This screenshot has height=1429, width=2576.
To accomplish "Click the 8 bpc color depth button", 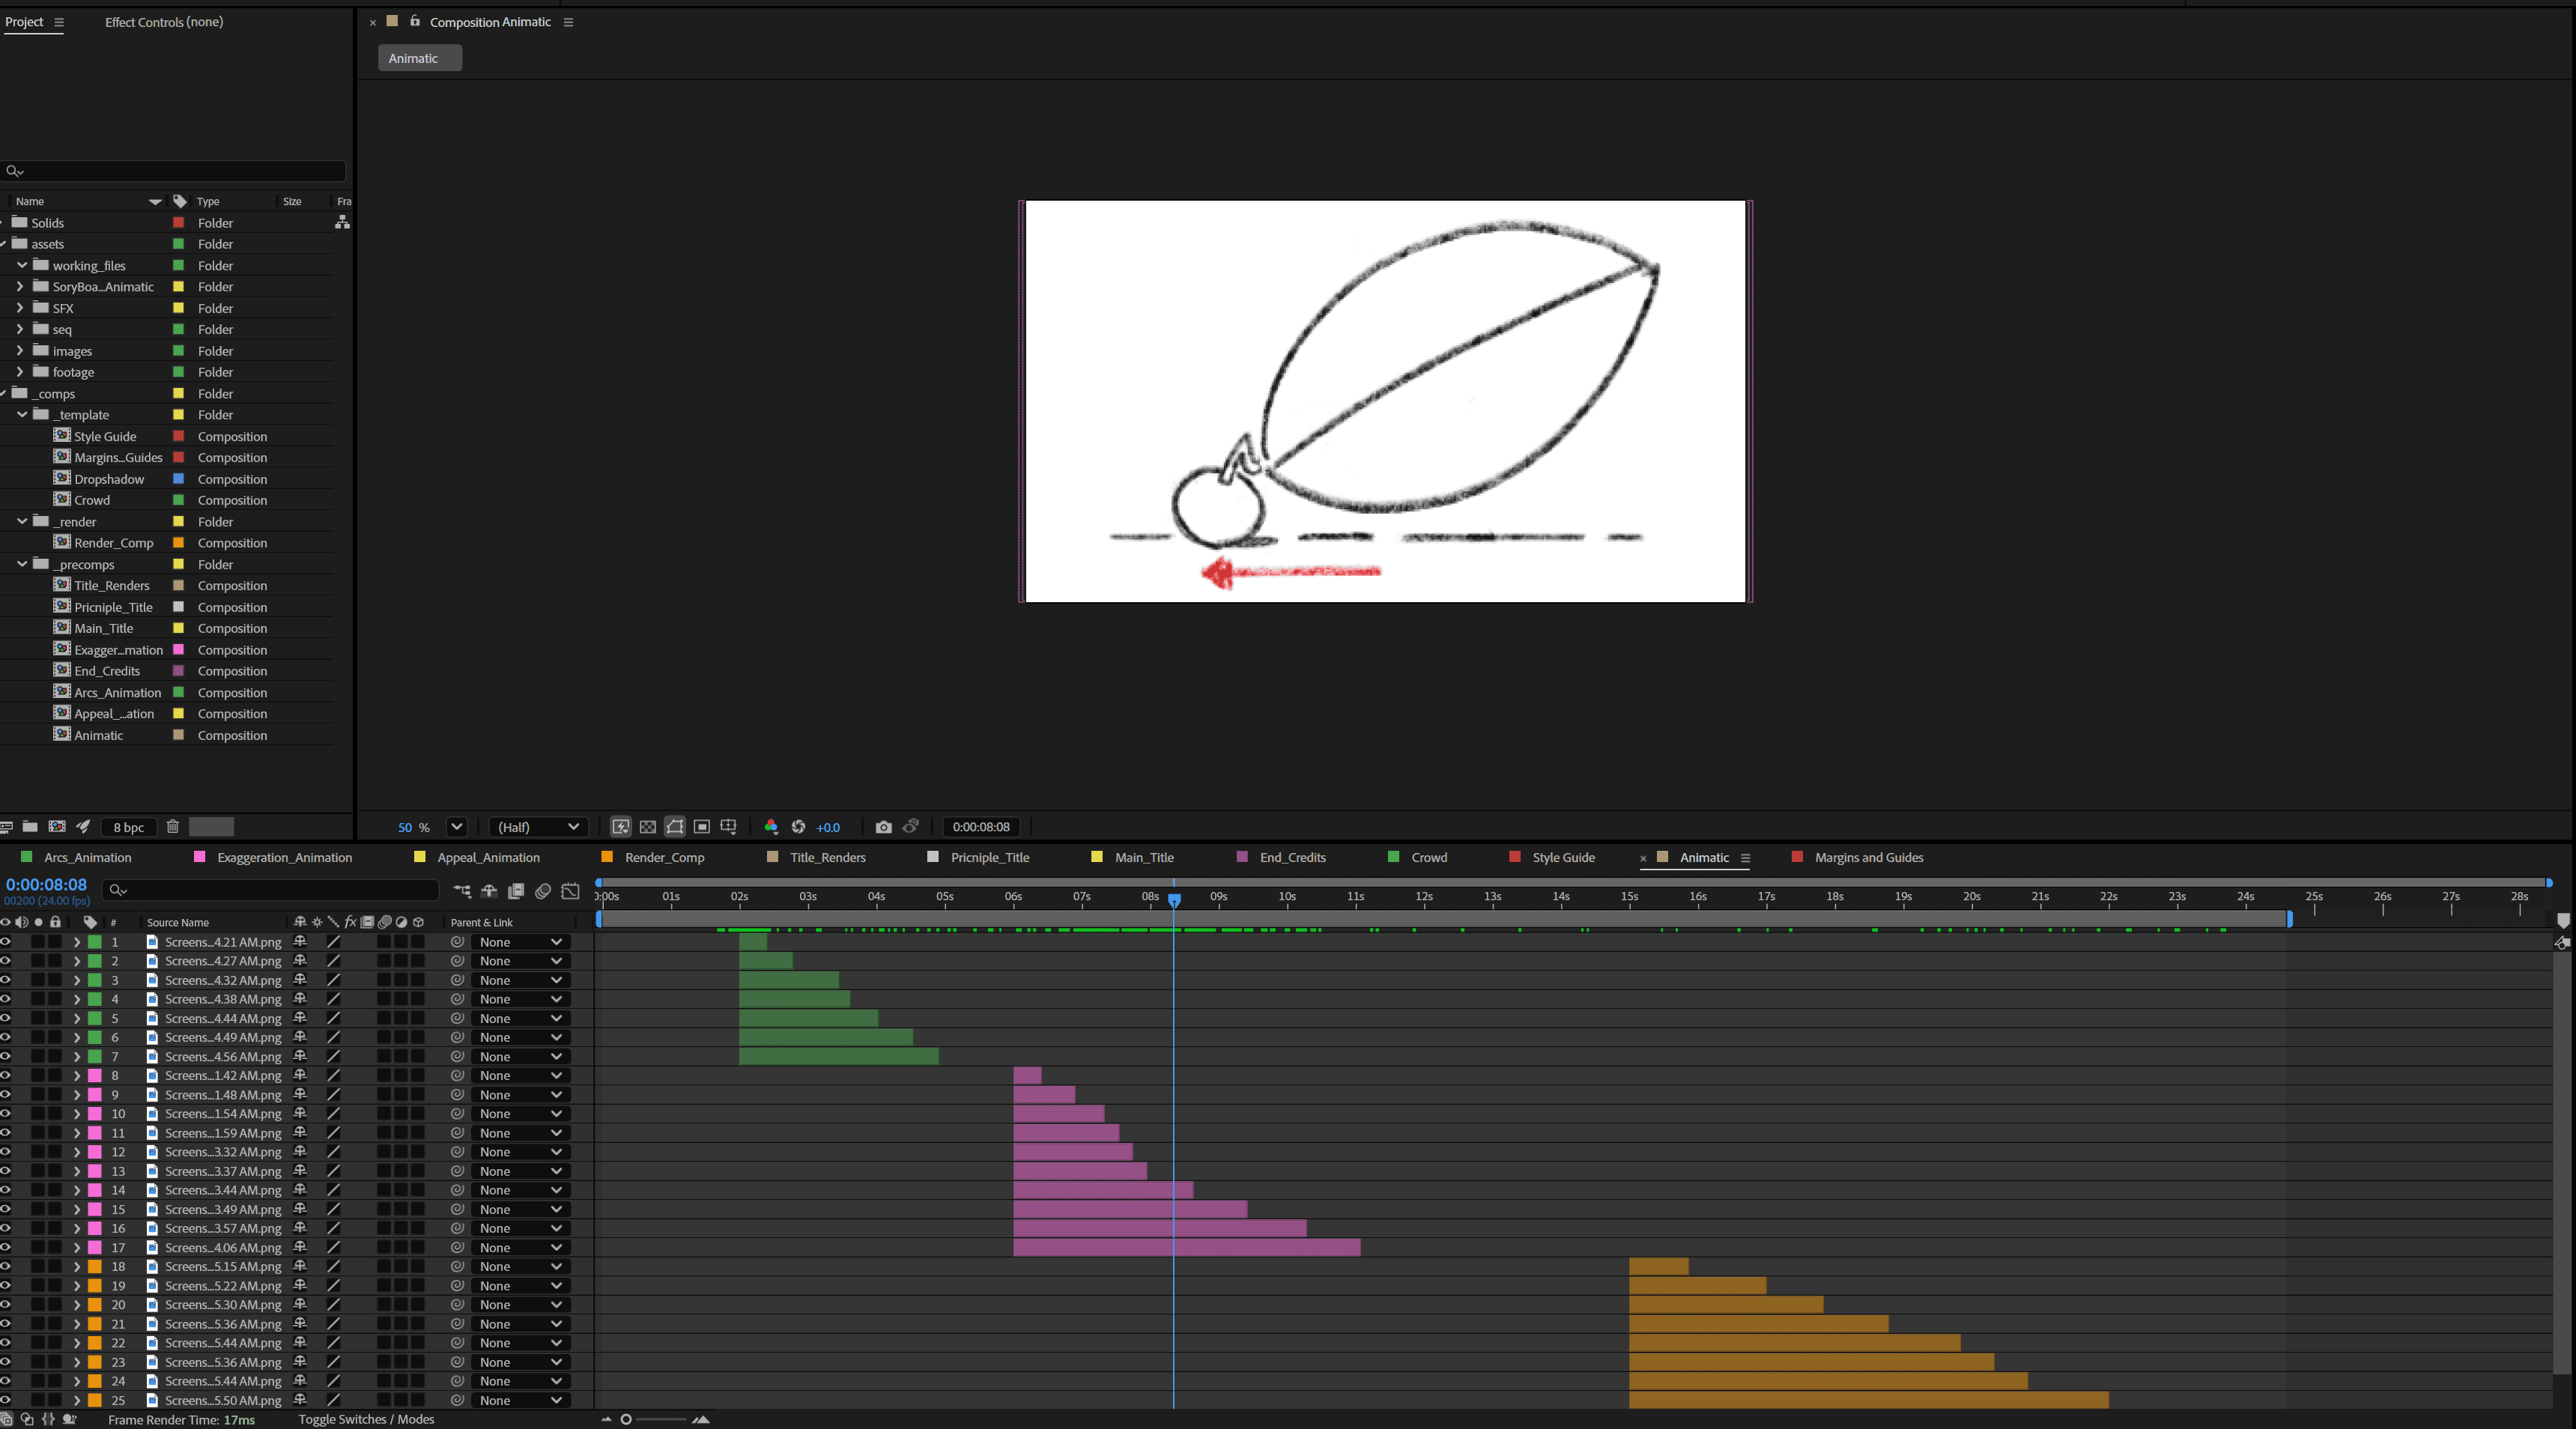I will pos(129,827).
